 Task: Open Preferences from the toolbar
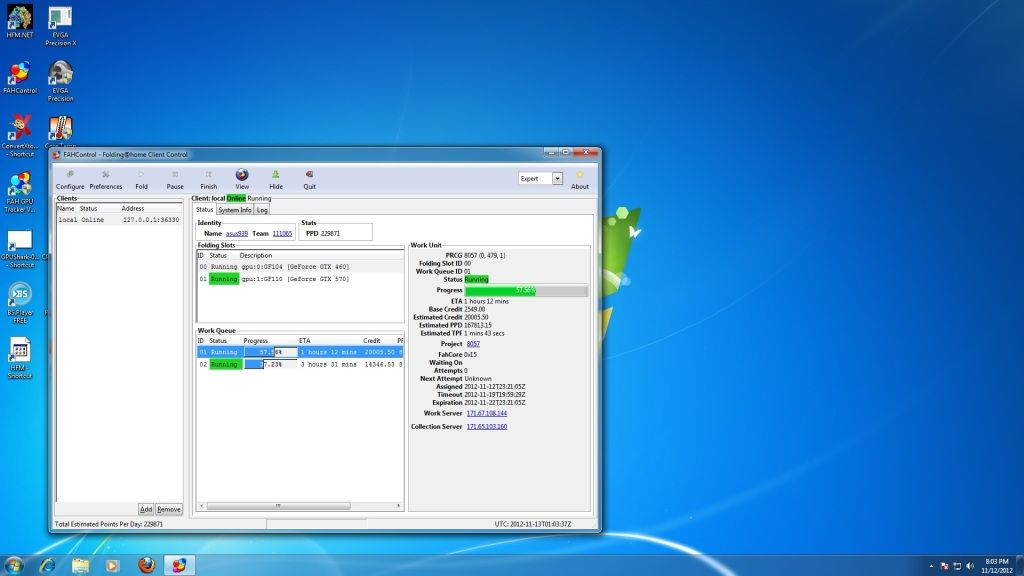(106, 176)
